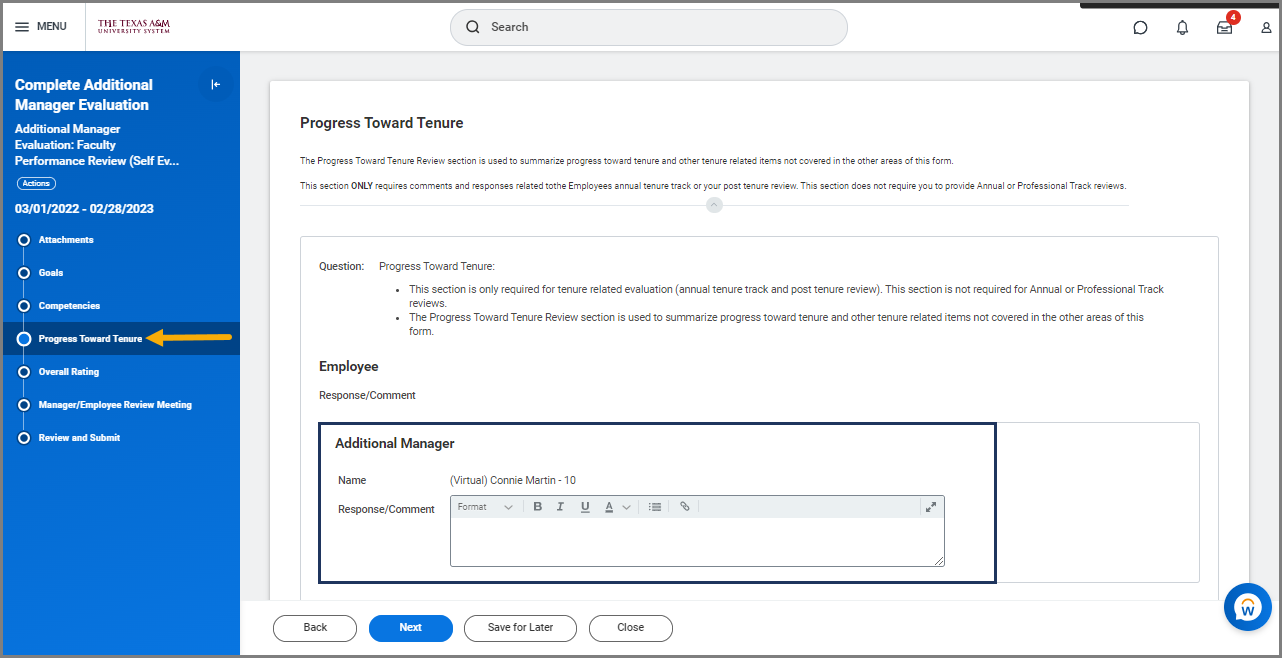Click the Next button
Viewport: 1282px width, 658px height.
[410, 628]
